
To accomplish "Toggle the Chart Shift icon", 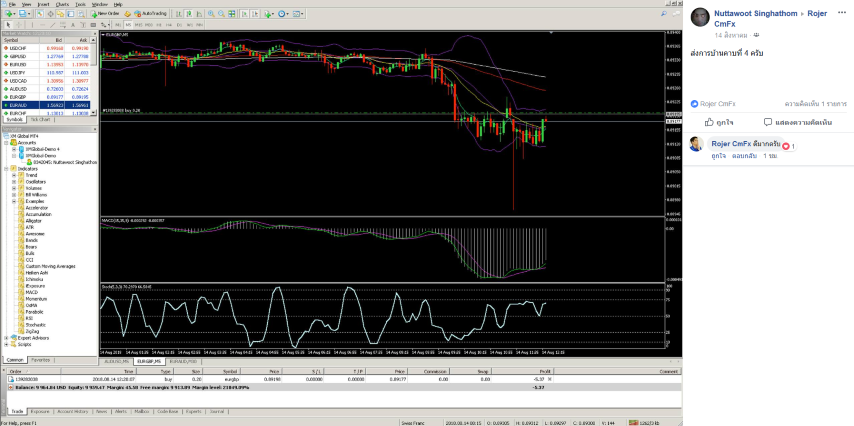I will coord(255,14).
